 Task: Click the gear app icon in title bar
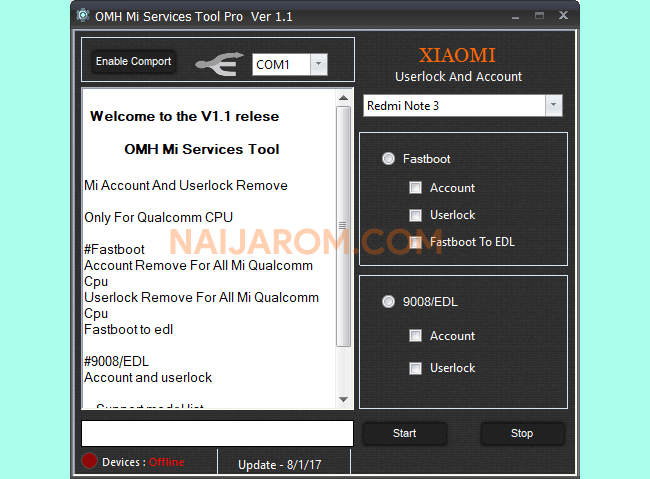(x=82, y=16)
